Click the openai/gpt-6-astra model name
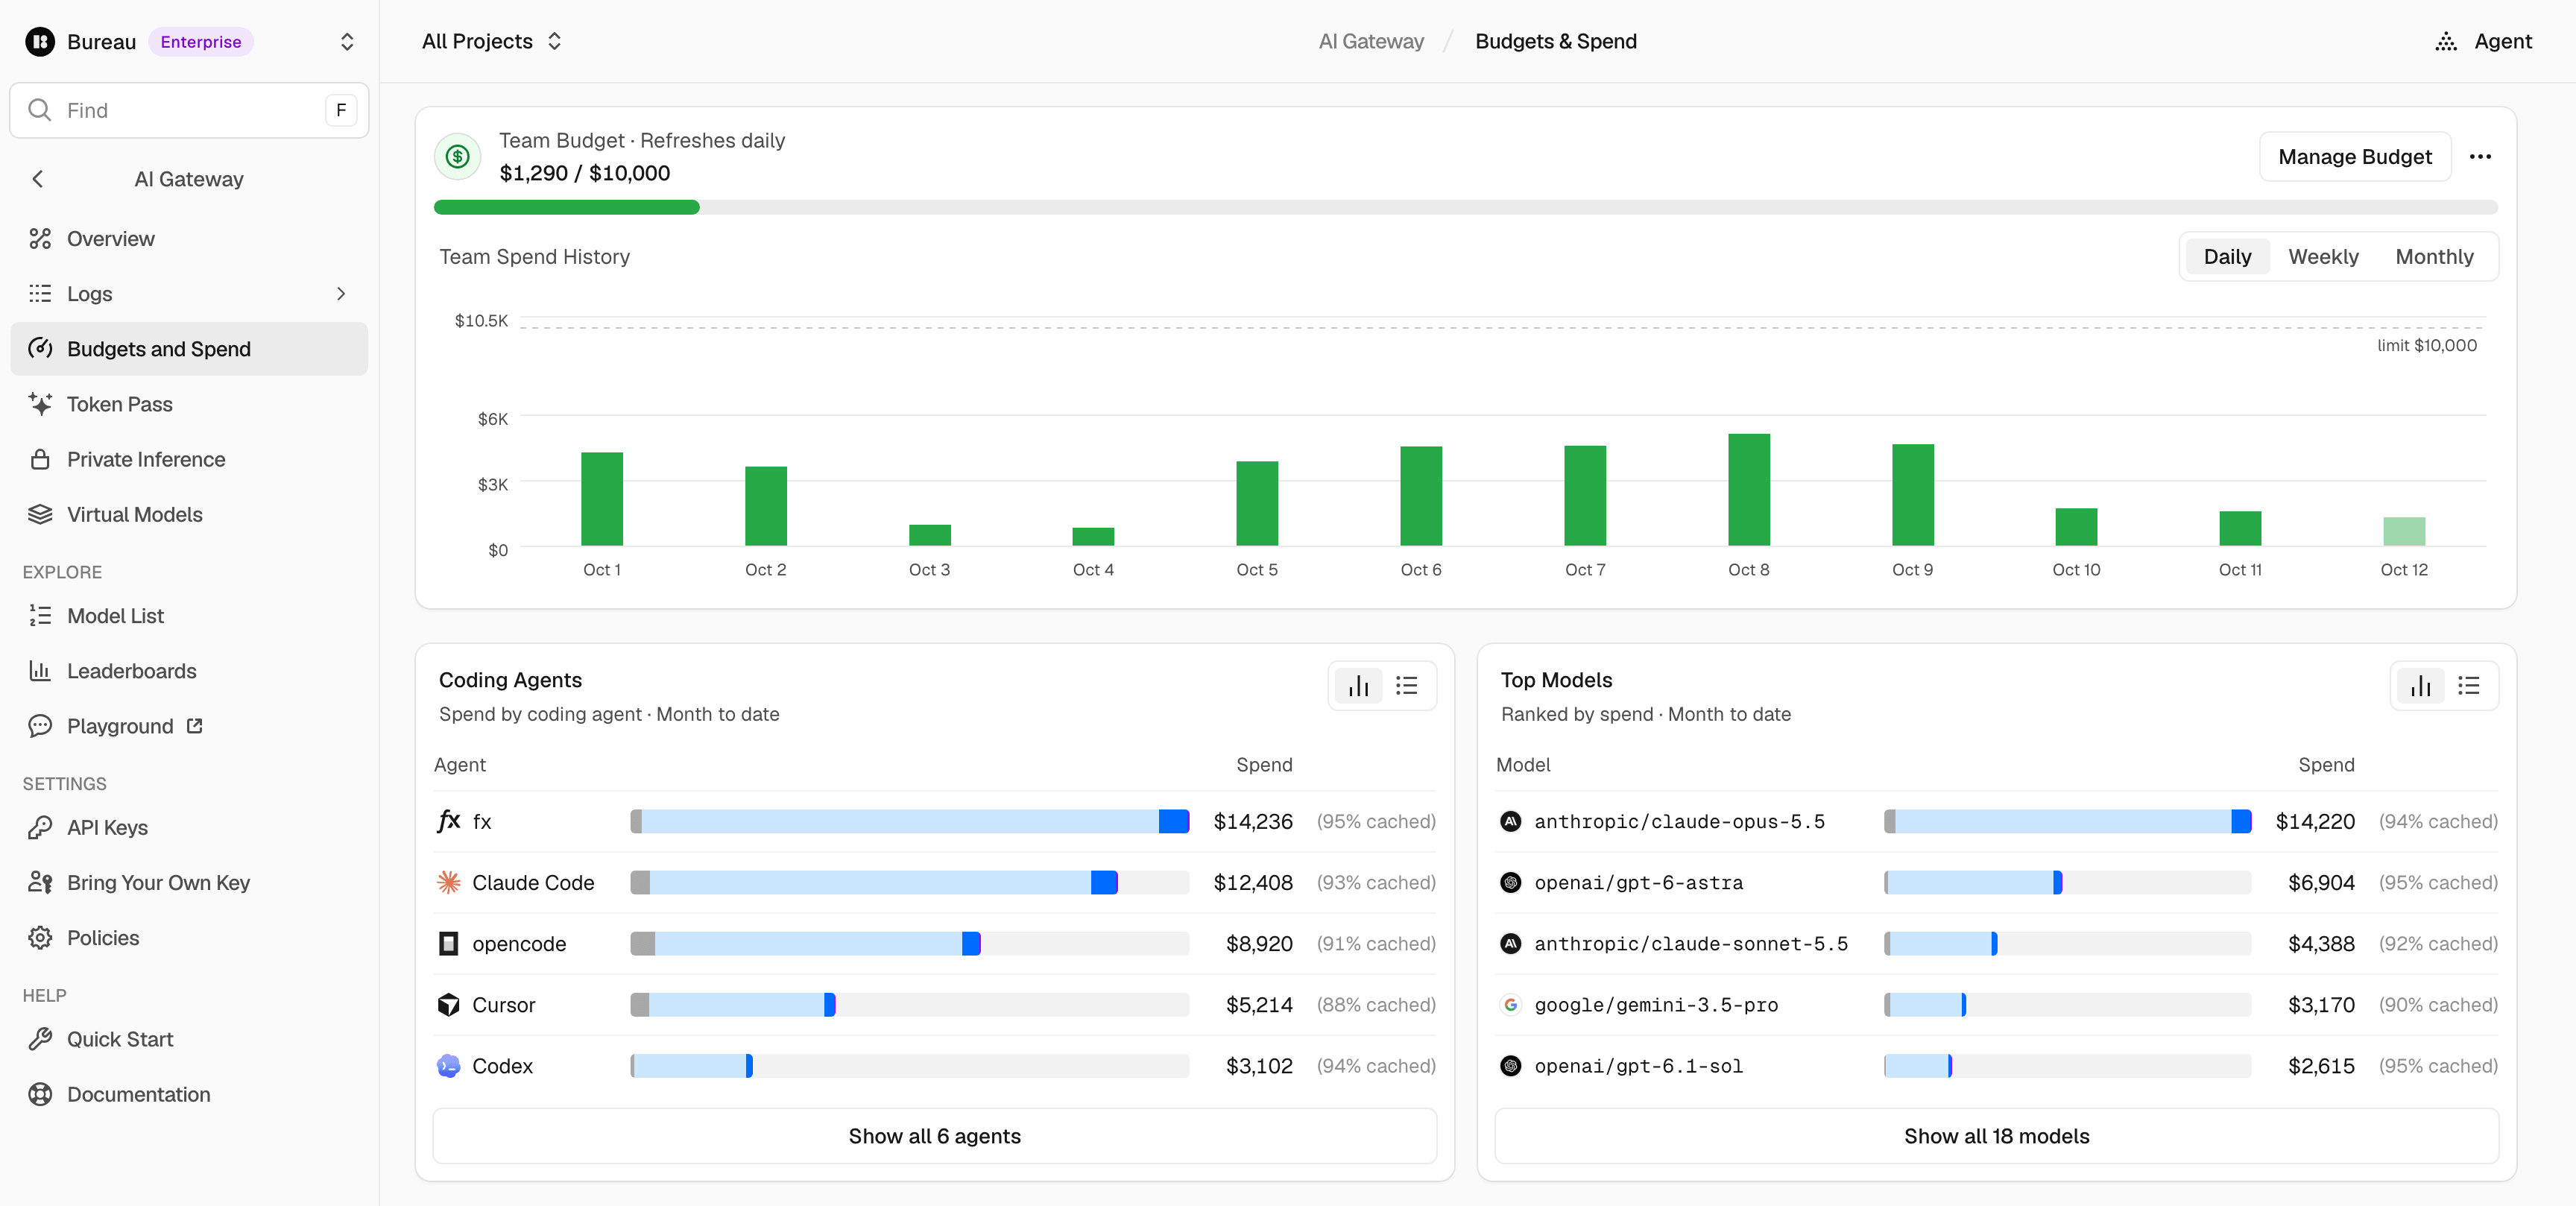This screenshot has width=2576, height=1206. (x=1638, y=883)
